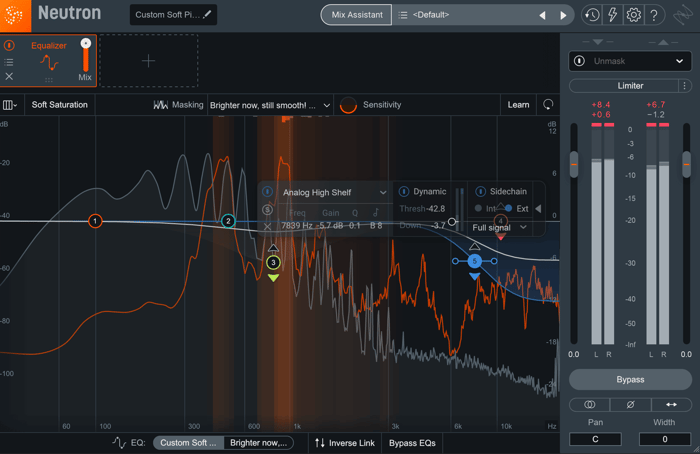Select EQ node 2

pos(228,221)
